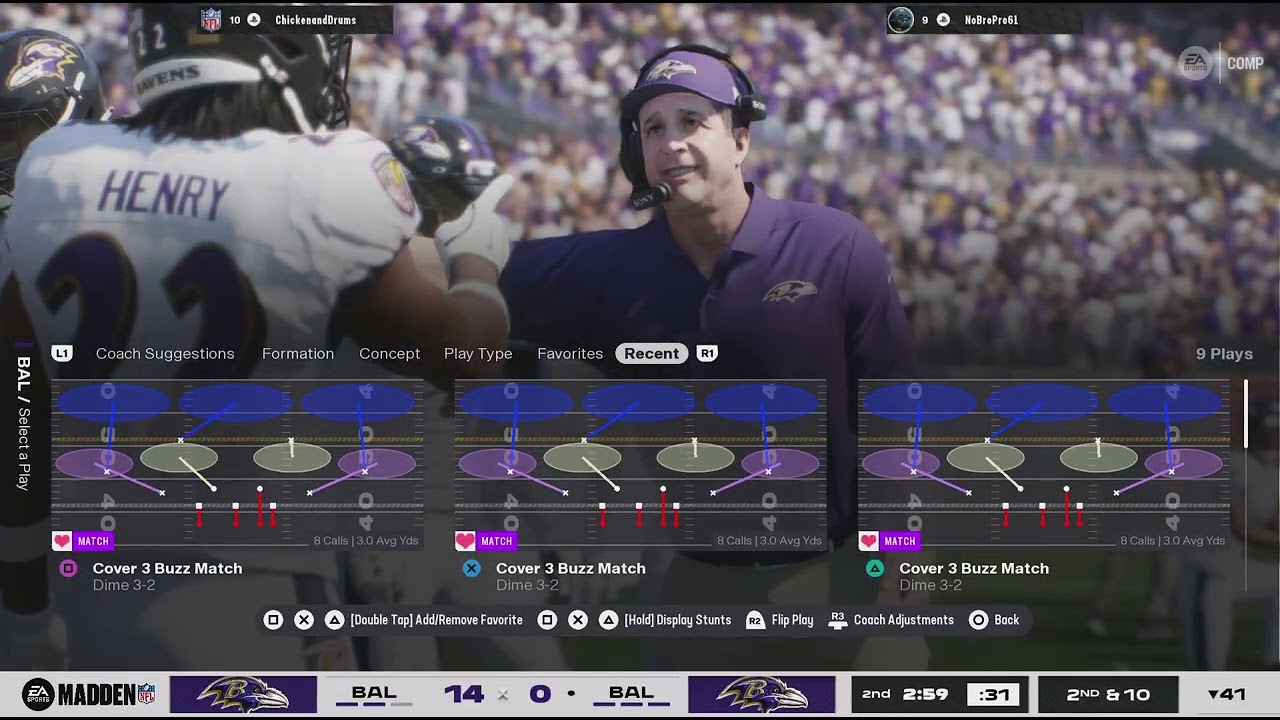Image resolution: width=1280 pixels, height=720 pixels.
Task: Click the R3 icon next to Coach Adjustments
Action: pyautogui.click(x=838, y=620)
